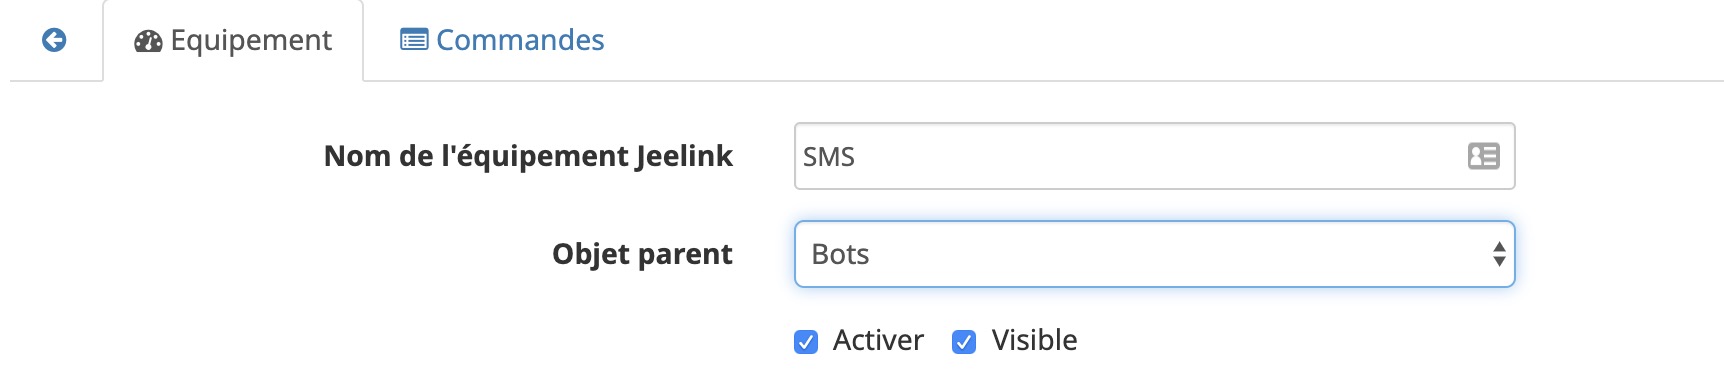The height and width of the screenshot is (378, 1724).
Task: Place cursor after SMS text in field
Action: [857, 157]
